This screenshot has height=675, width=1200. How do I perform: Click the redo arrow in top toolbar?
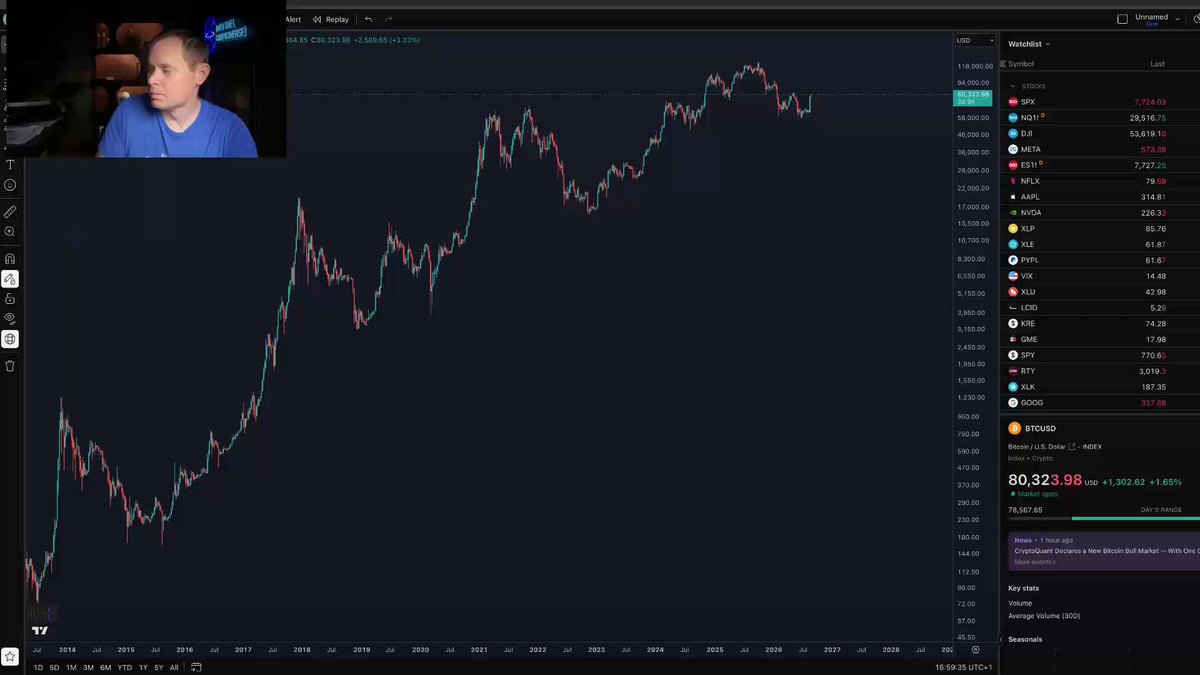tap(389, 19)
